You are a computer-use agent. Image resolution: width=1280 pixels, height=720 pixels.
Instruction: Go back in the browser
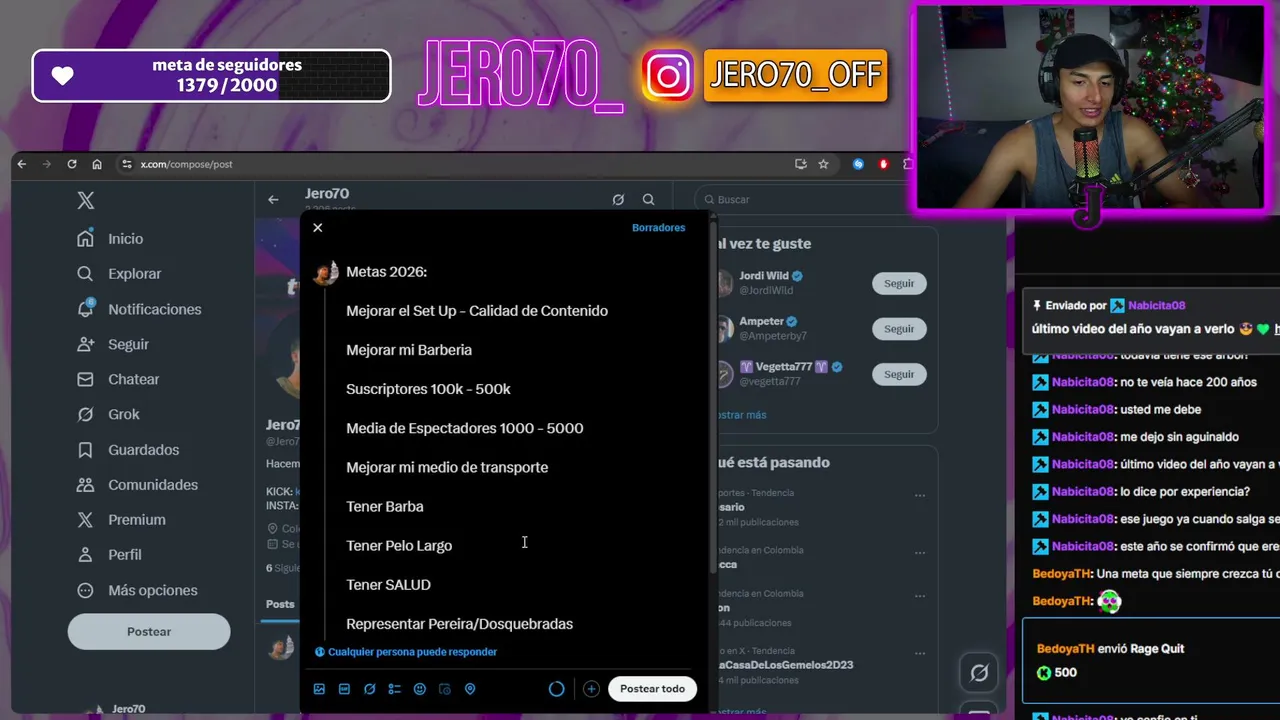pos(24,164)
